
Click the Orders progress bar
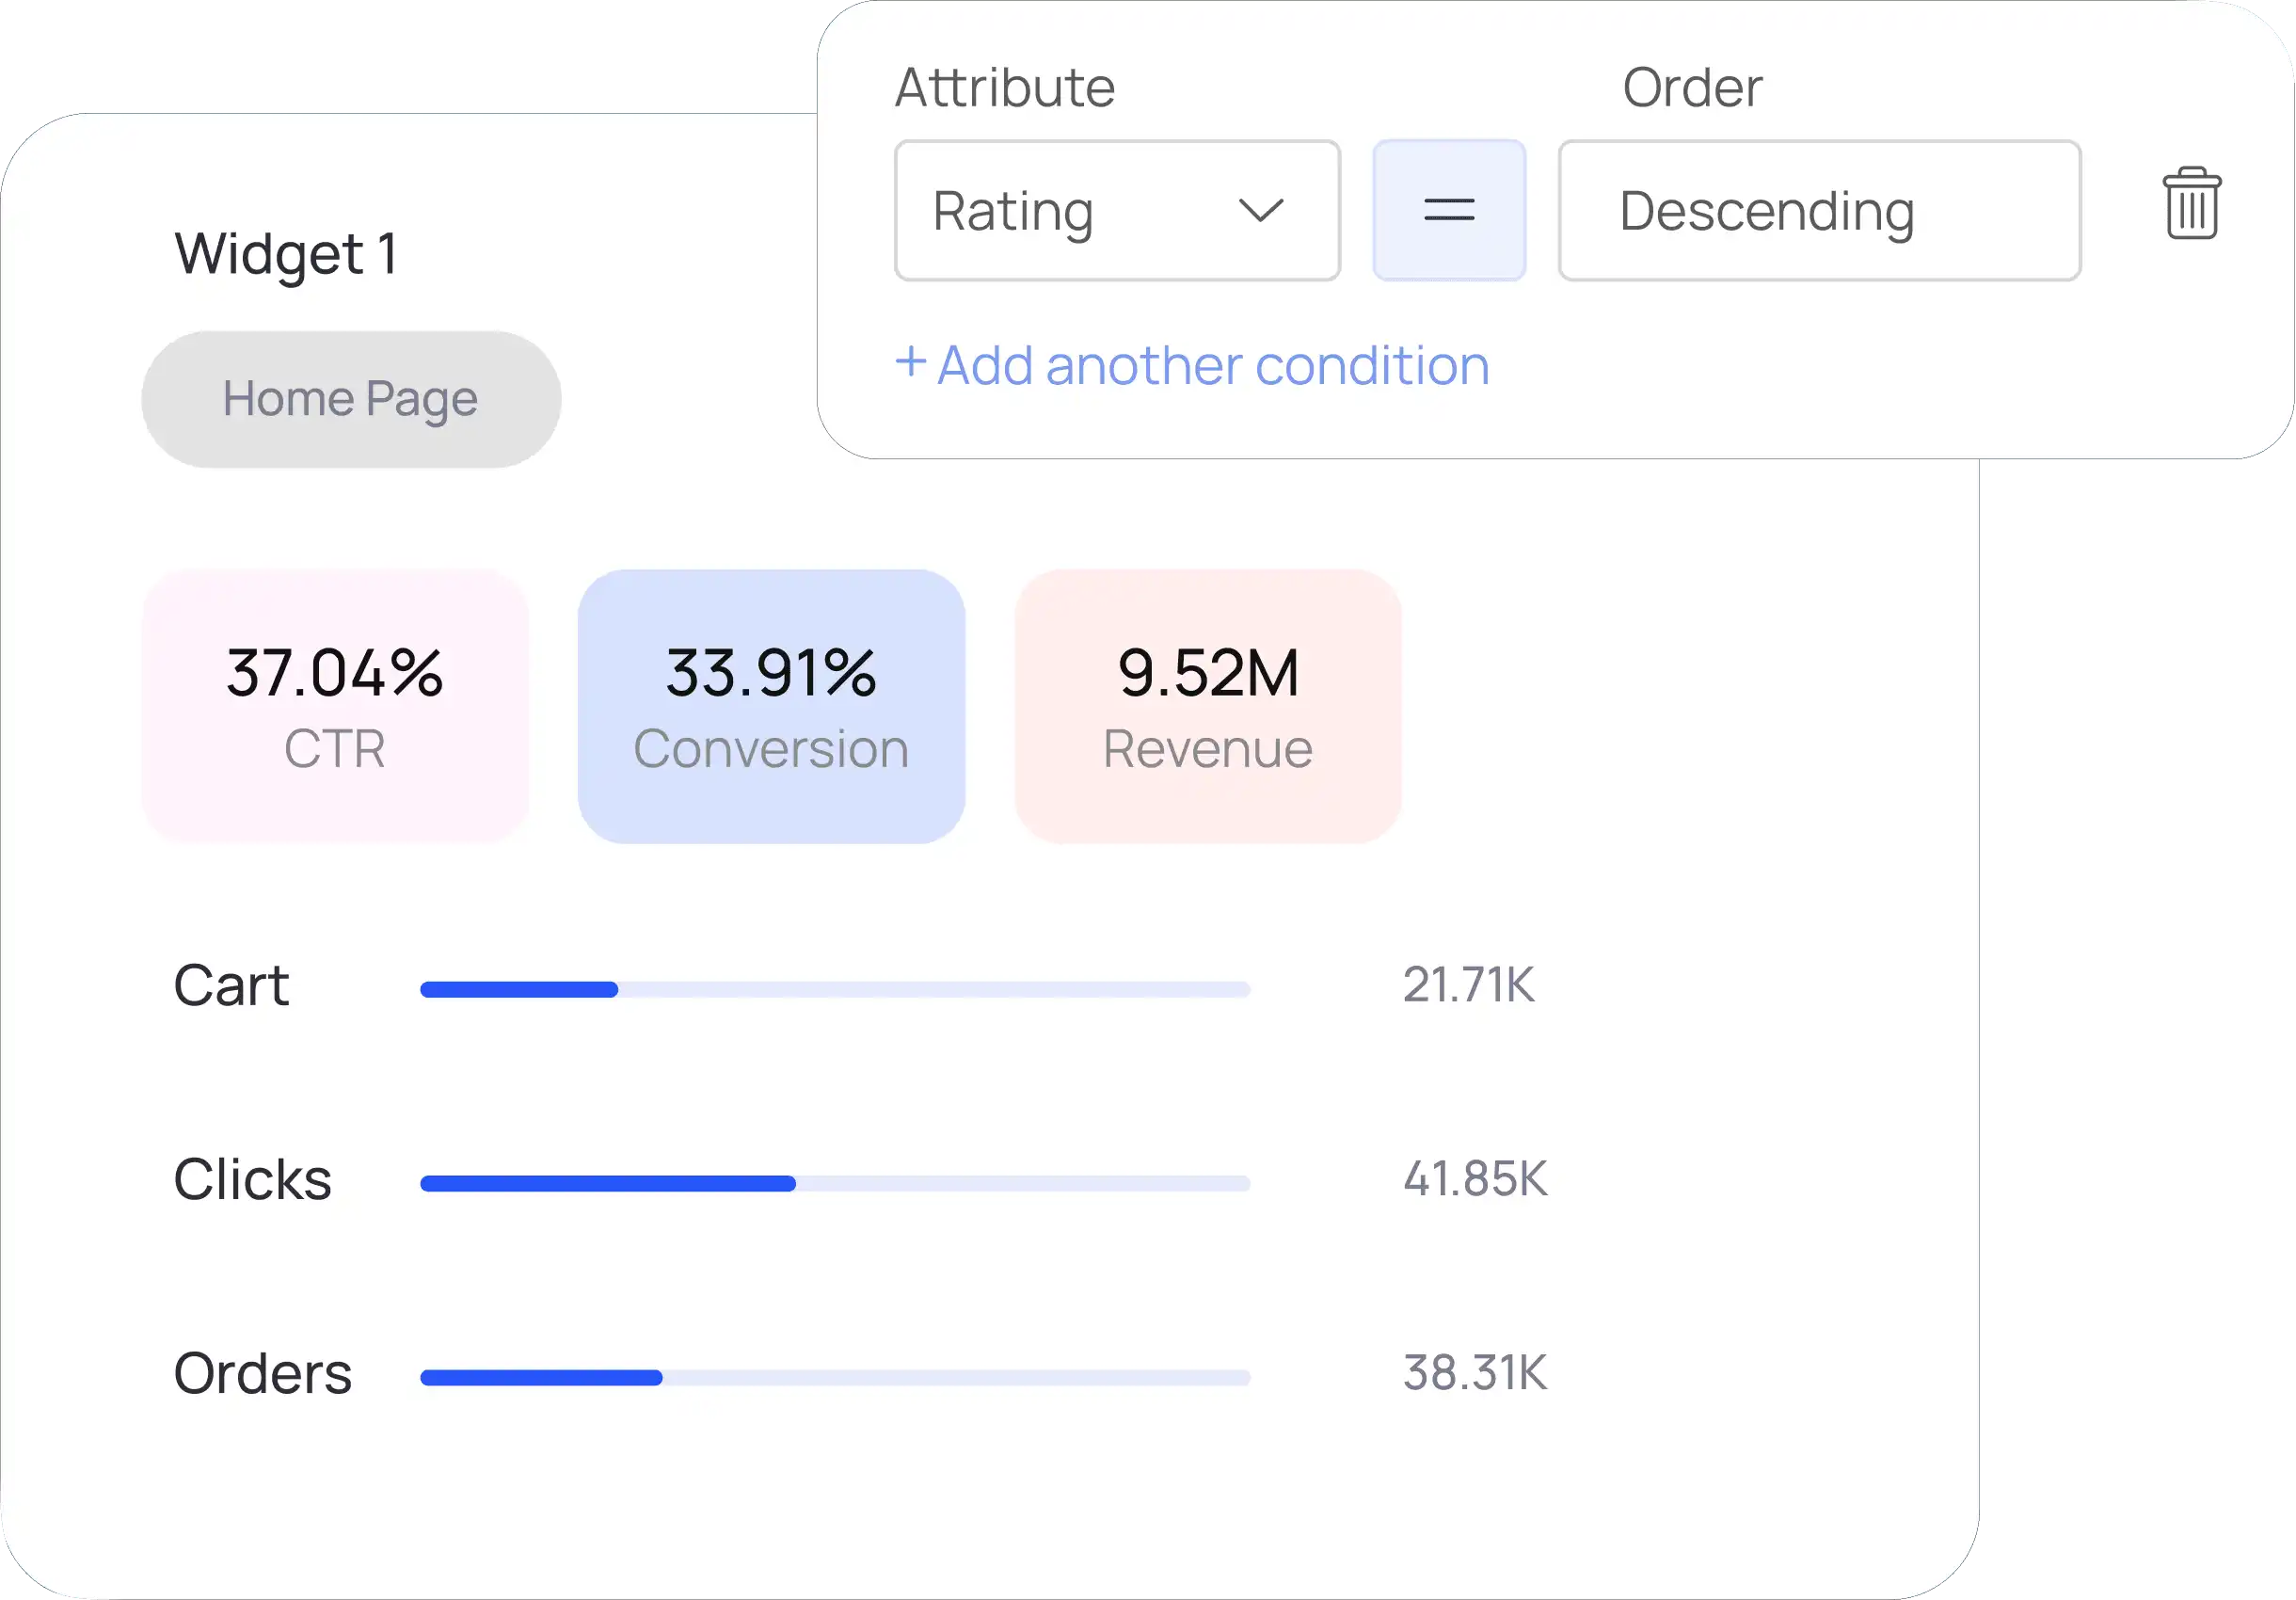point(834,1377)
